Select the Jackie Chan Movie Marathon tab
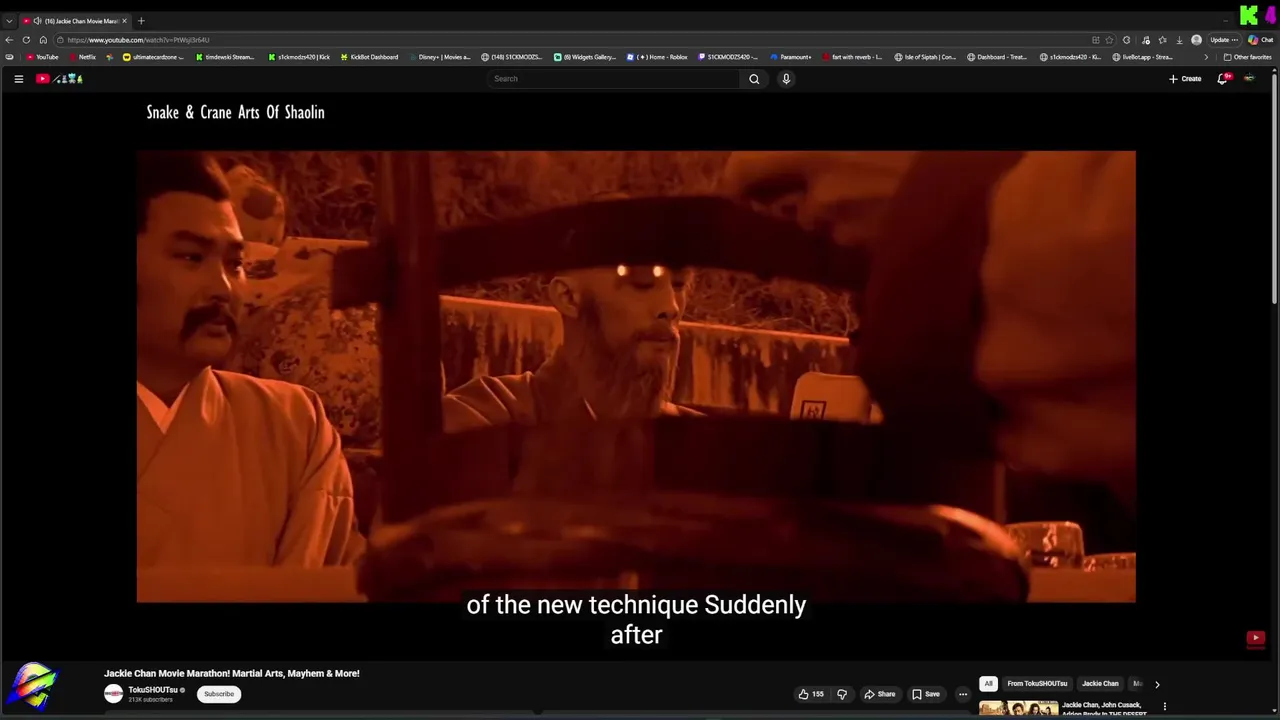 (76, 21)
